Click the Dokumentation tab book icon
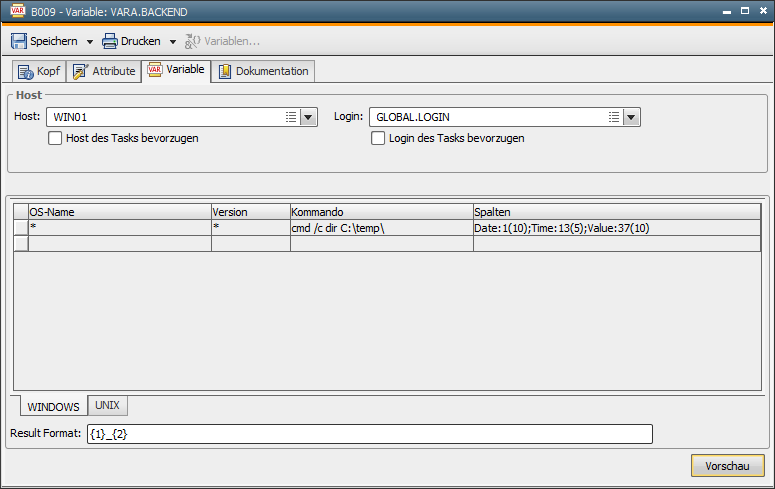775x489 pixels. pyautogui.click(x=225, y=71)
